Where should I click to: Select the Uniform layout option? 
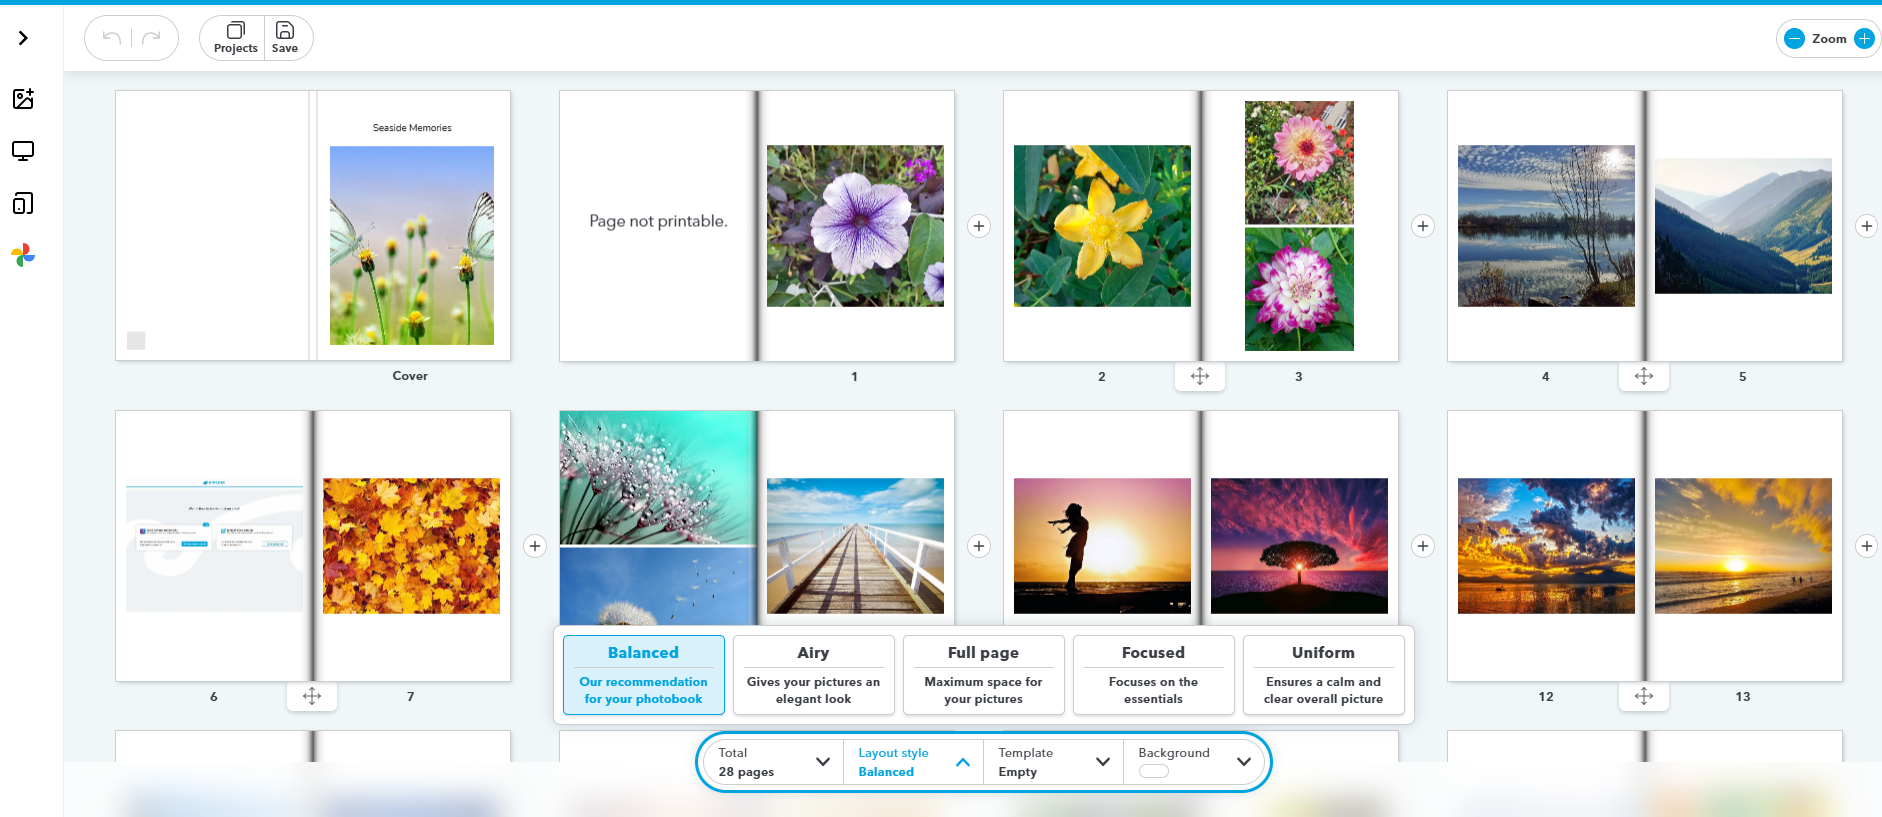[x=1323, y=674]
